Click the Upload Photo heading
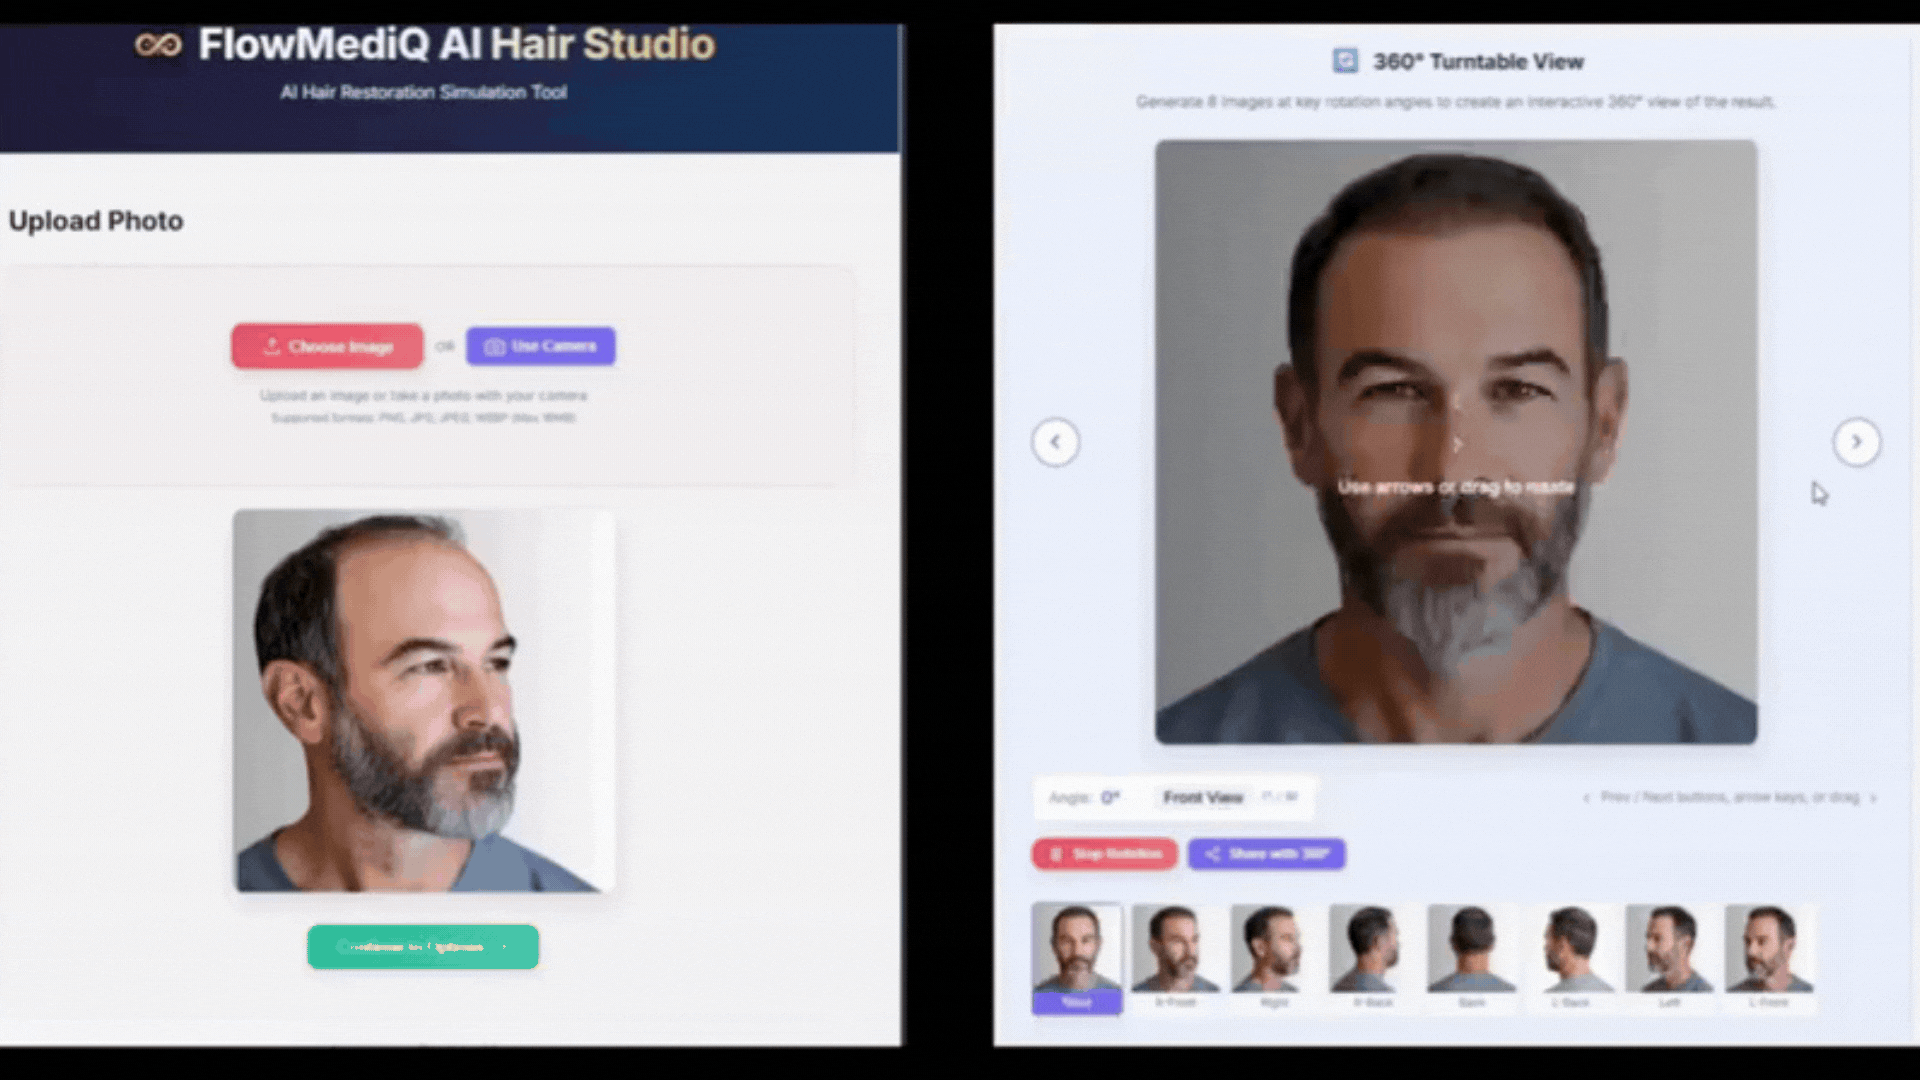 (x=96, y=221)
